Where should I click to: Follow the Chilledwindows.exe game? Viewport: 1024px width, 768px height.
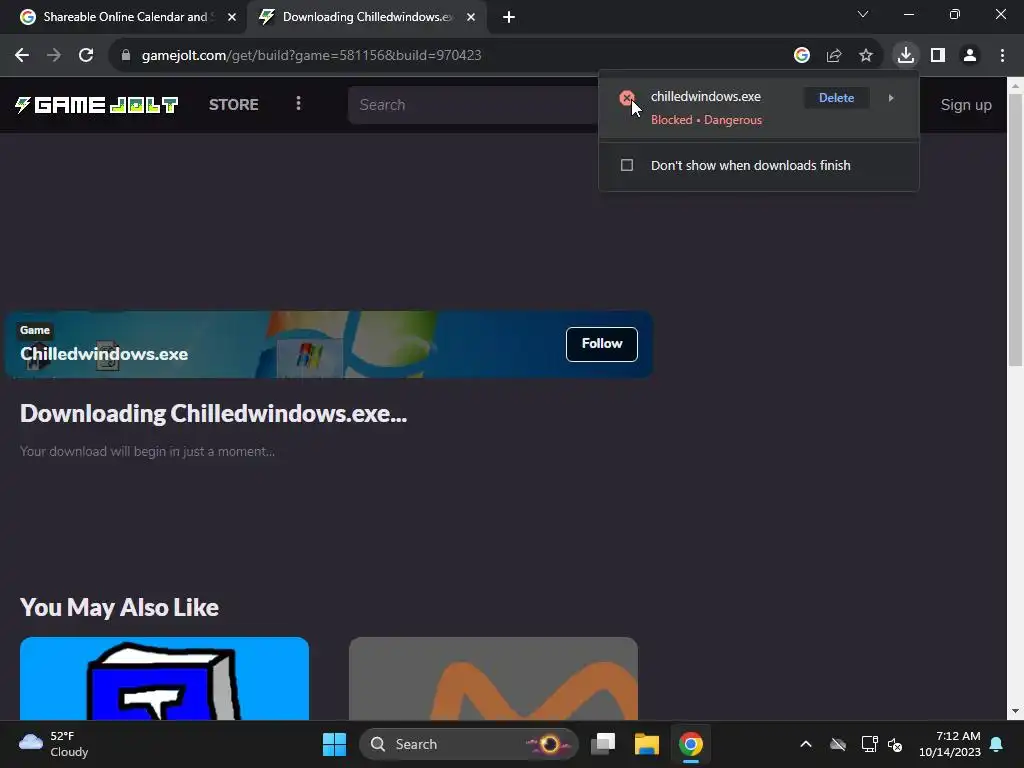(x=601, y=344)
